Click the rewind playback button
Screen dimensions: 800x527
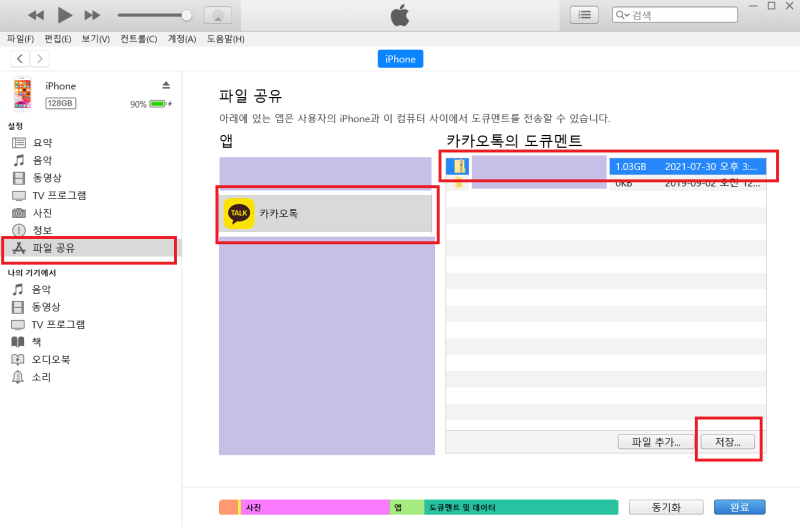(x=36, y=15)
